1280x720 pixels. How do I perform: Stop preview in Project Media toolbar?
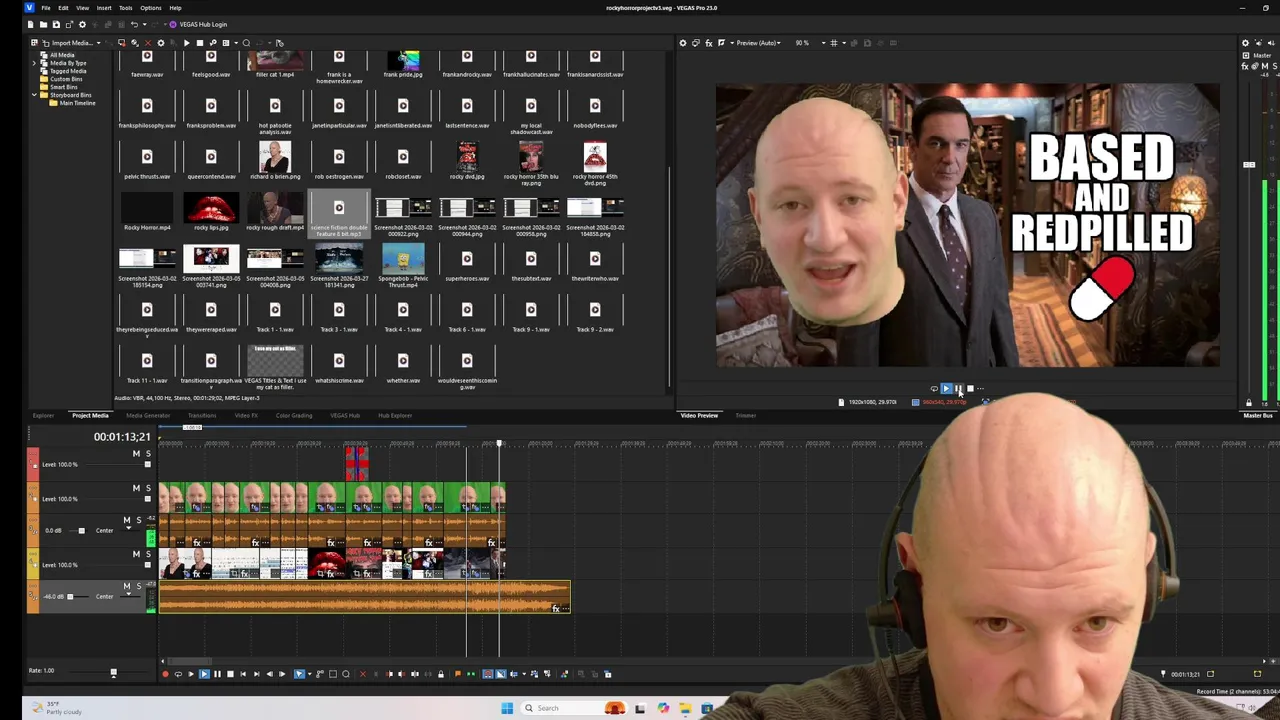199,43
